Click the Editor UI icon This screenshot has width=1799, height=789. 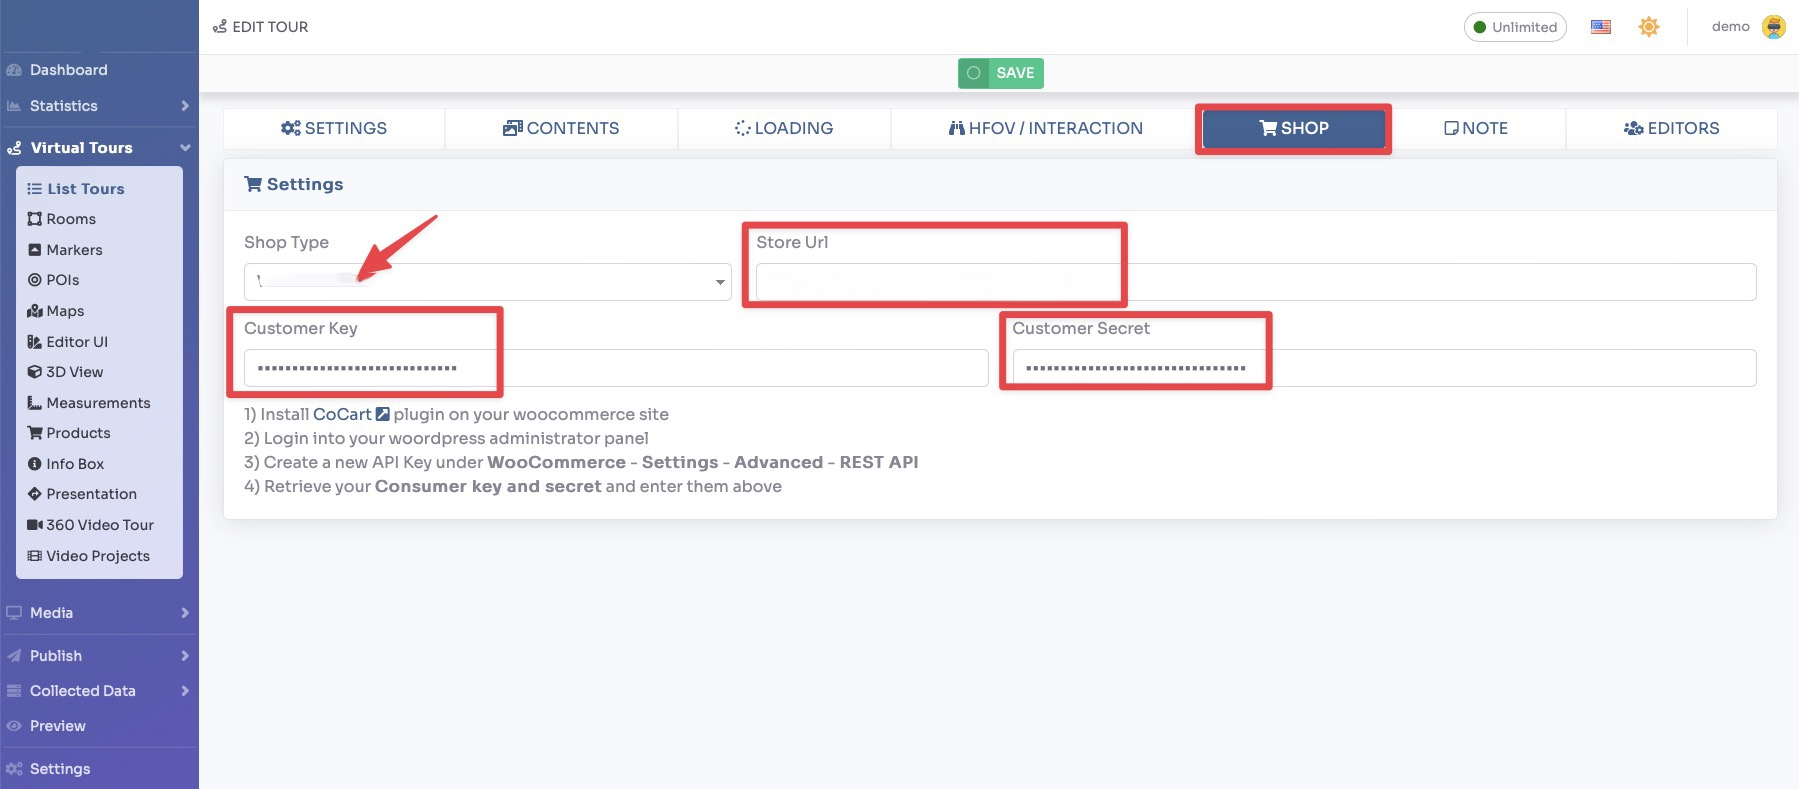(35, 342)
